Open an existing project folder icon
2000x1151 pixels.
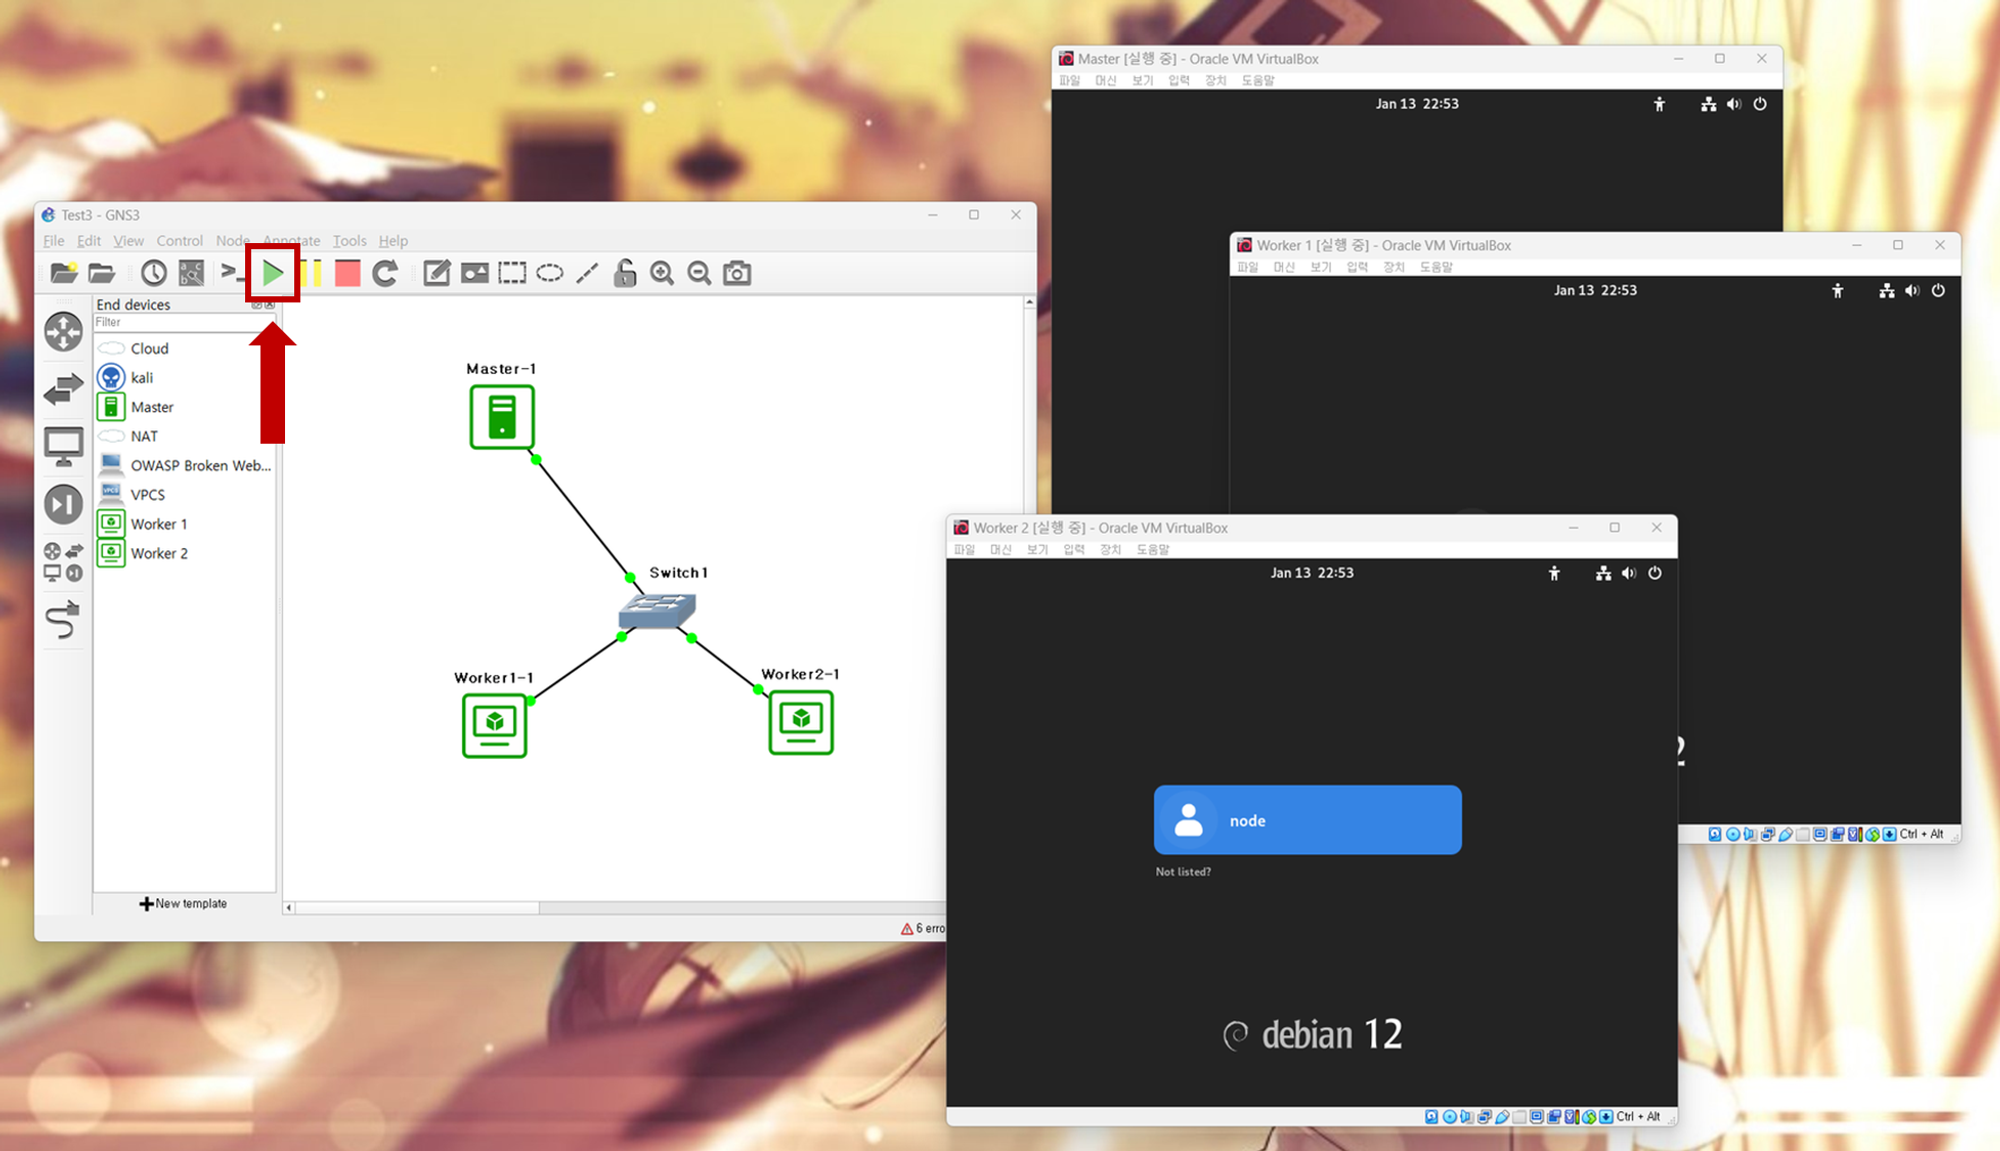[x=101, y=273]
